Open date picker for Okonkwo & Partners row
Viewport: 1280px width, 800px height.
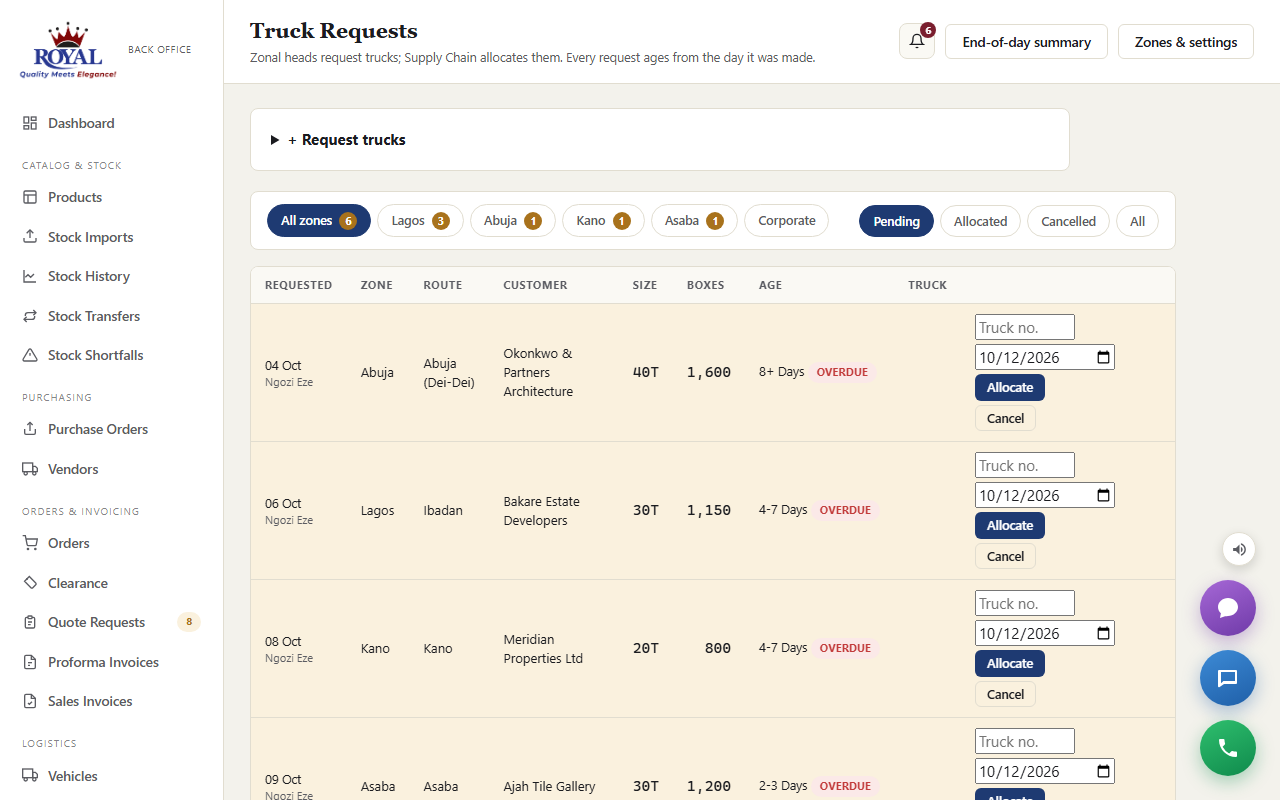point(1104,358)
